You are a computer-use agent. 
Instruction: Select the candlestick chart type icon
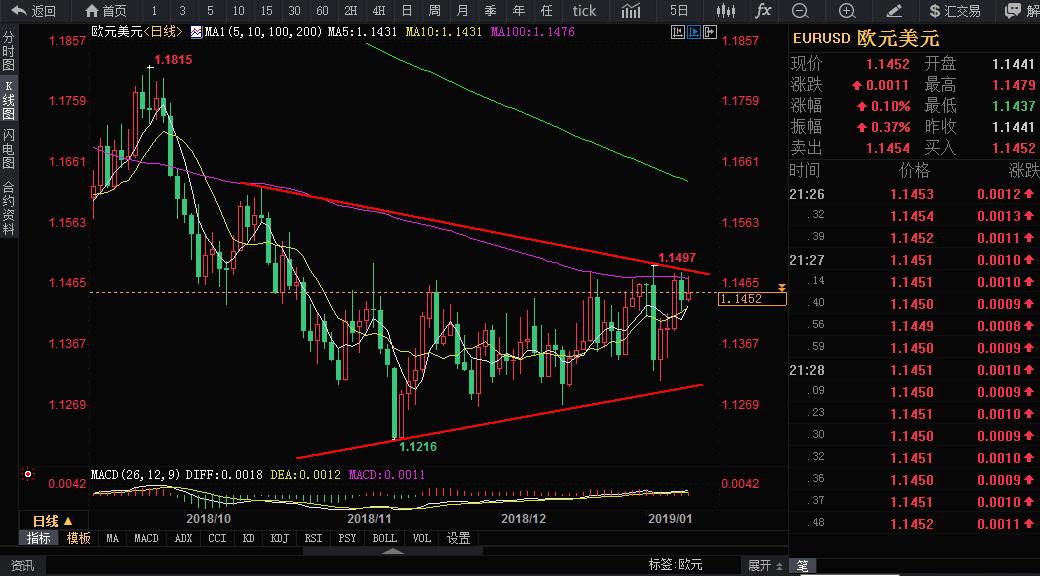(x=726, y=11)
